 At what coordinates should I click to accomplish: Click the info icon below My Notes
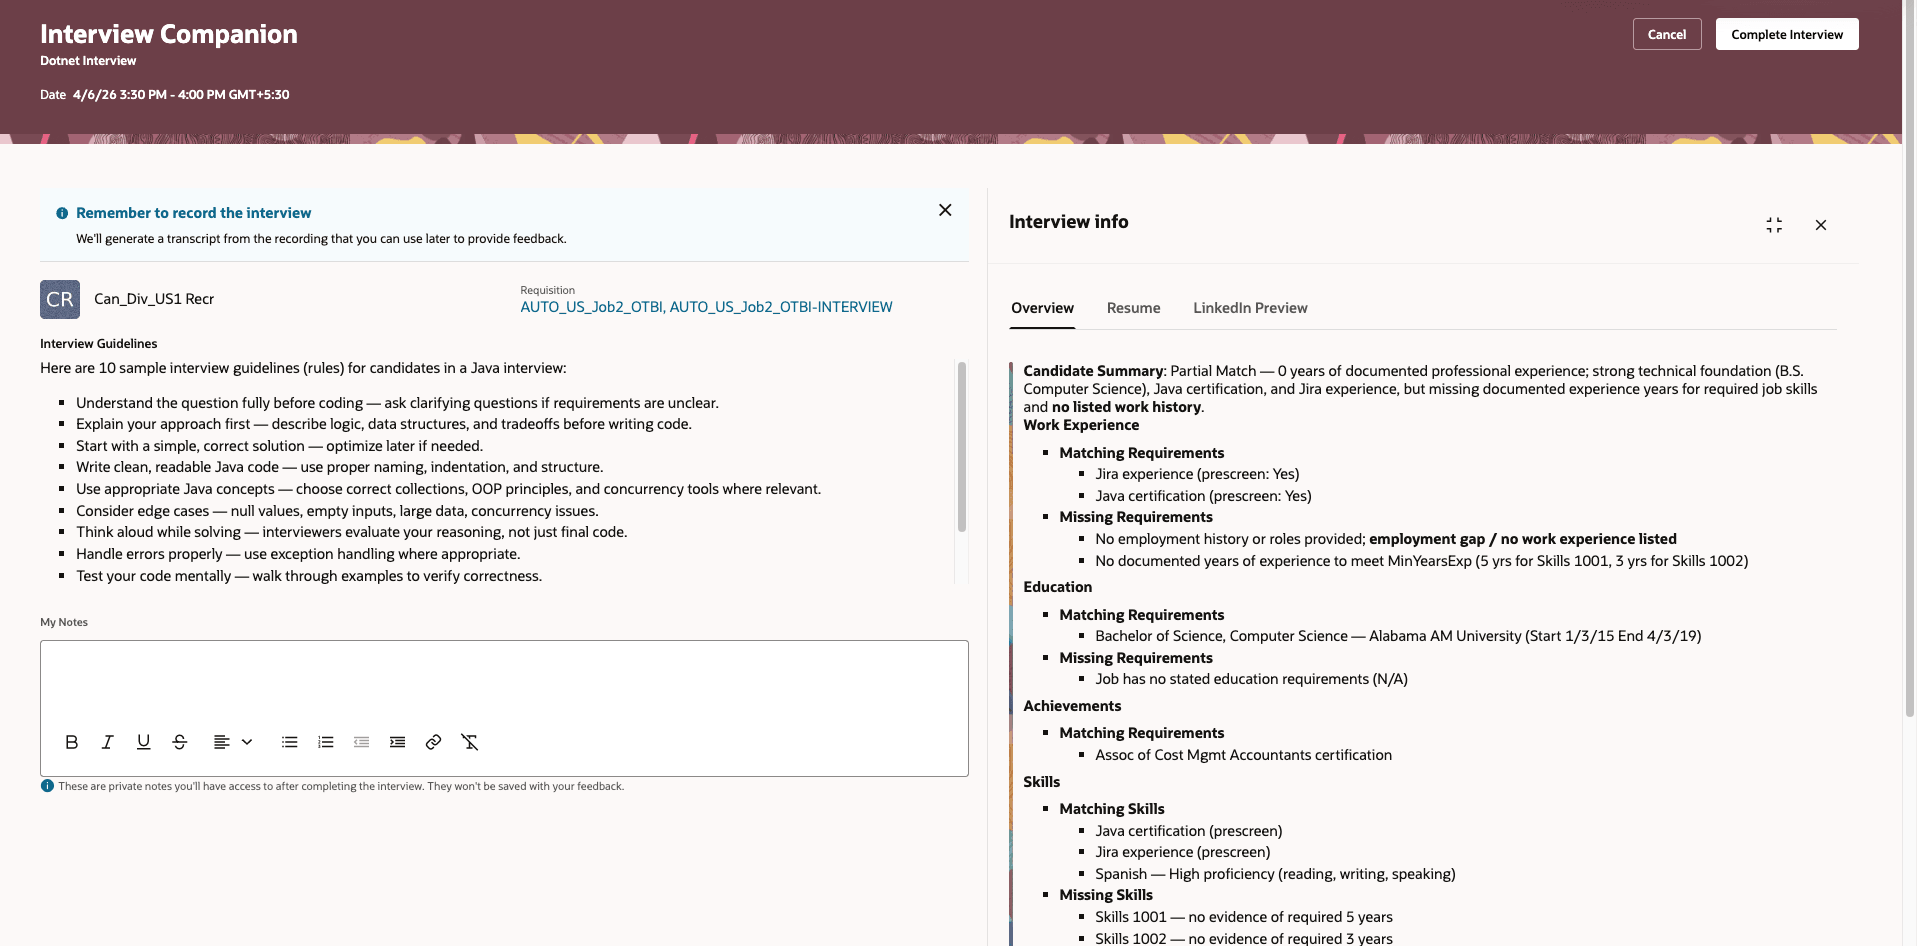coord(47,786)
